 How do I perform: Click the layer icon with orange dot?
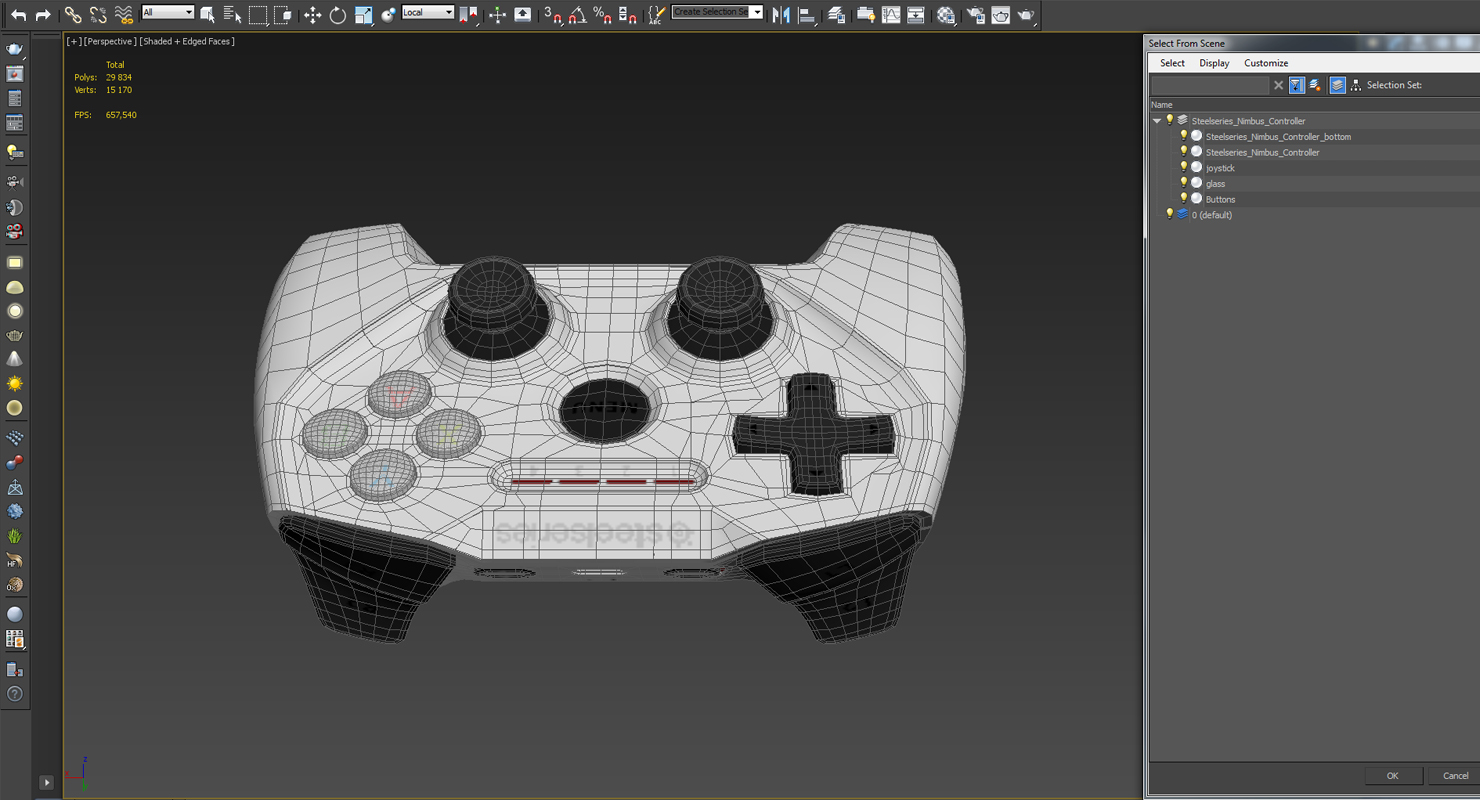(x=1315, y=86)
